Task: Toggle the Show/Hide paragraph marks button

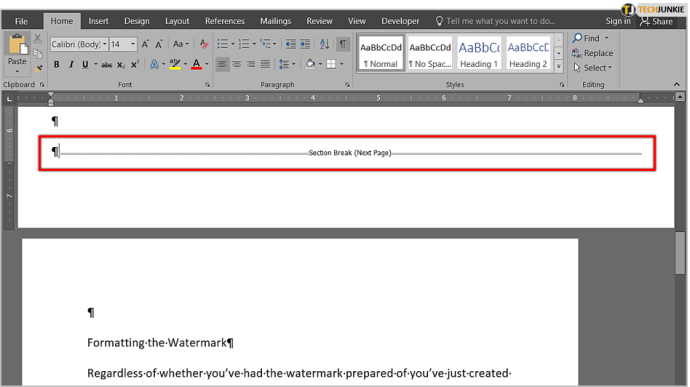Action: tap(343, 44)
